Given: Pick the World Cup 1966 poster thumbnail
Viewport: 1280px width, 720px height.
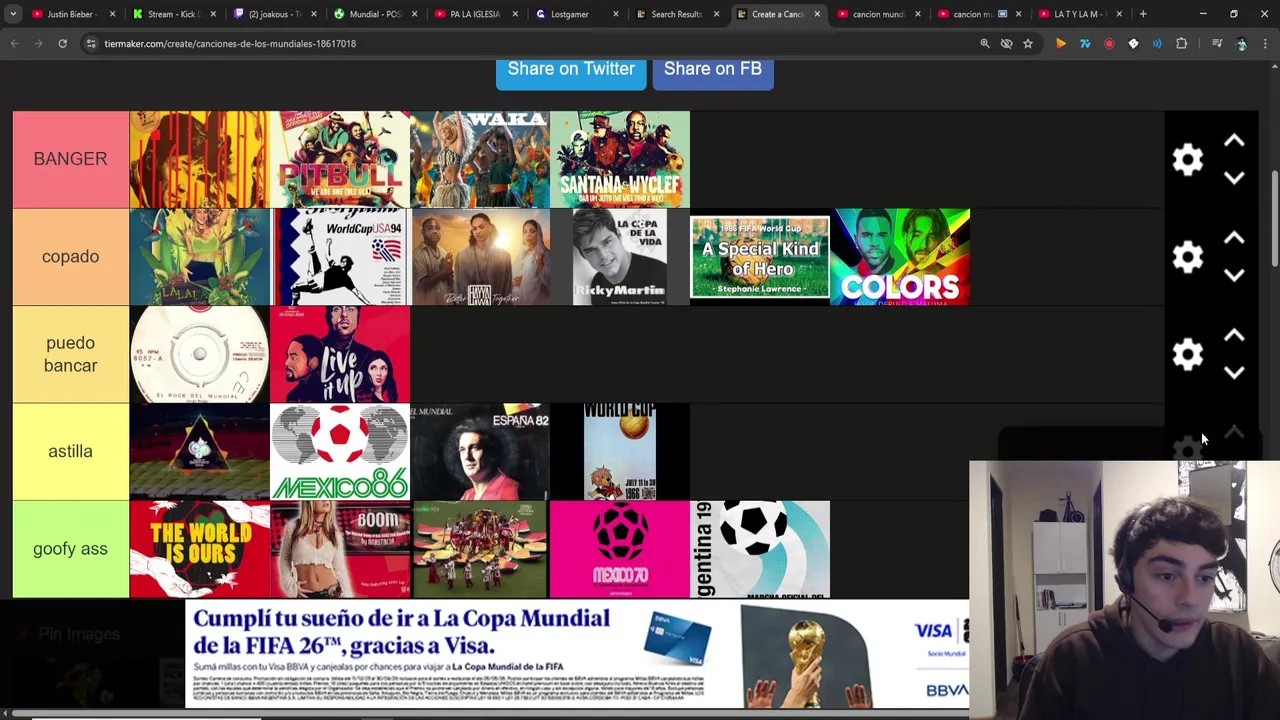Looking at the screenshot, I should (x=620, y=451).
